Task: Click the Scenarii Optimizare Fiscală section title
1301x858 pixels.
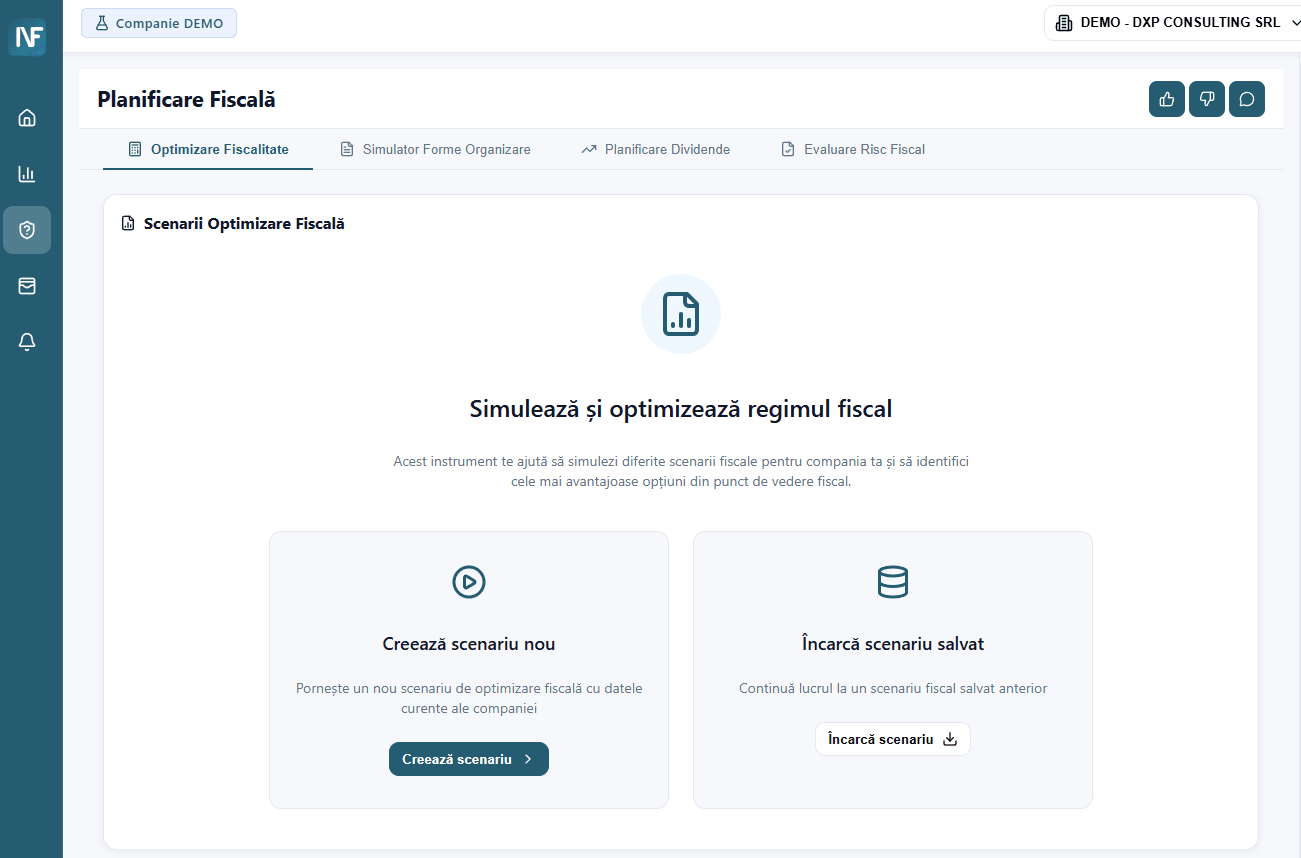Action: coord(244,224)
